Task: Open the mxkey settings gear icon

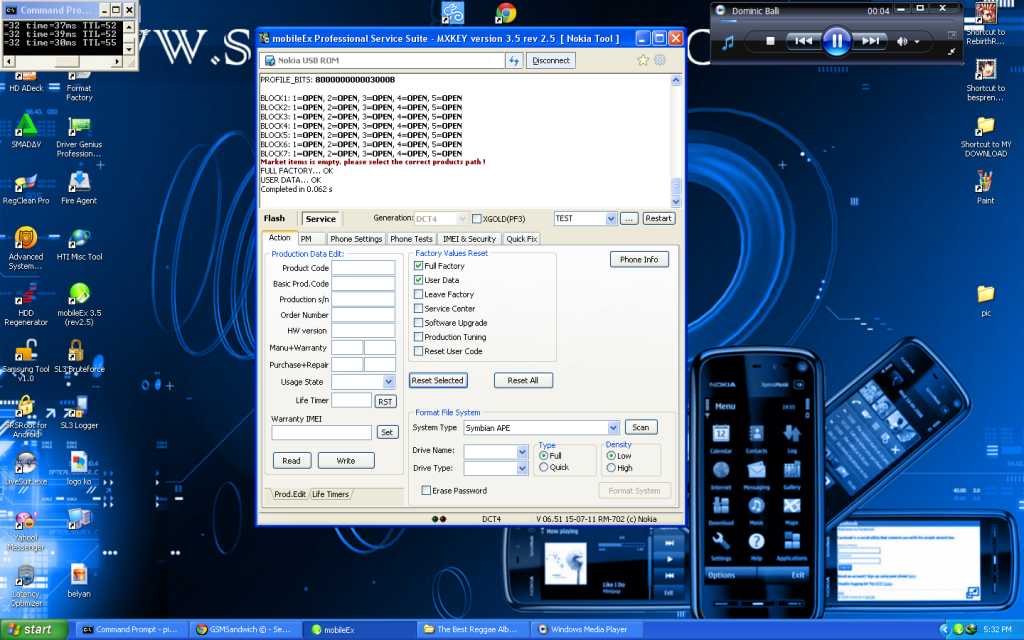Action: (x=658, y=59)
